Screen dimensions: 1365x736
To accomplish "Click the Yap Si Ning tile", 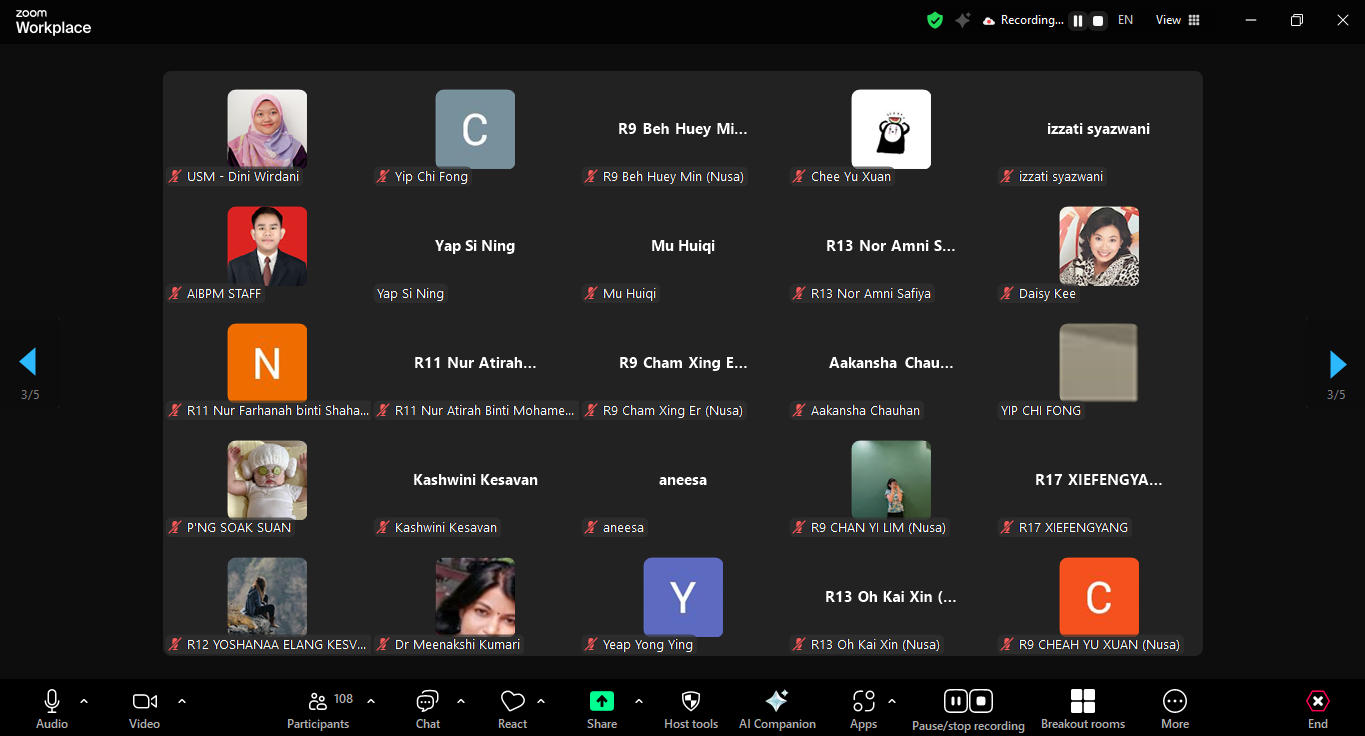I will [475, 246].
